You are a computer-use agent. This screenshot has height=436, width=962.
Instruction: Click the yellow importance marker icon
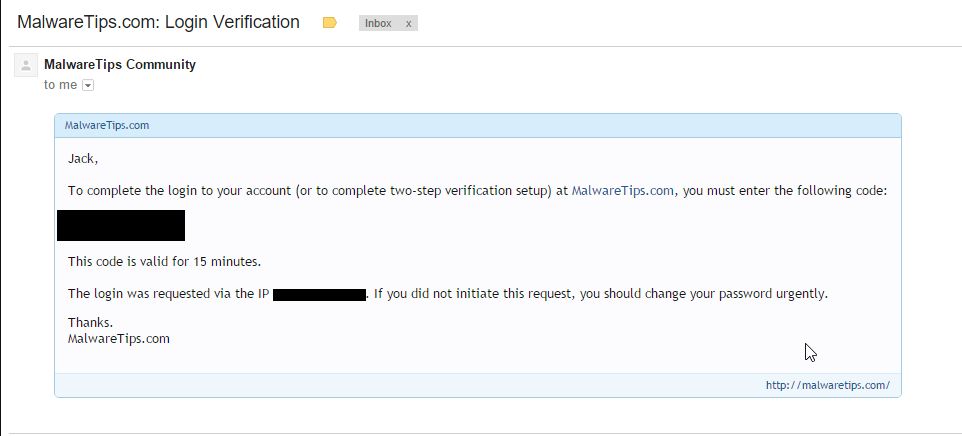330,23
